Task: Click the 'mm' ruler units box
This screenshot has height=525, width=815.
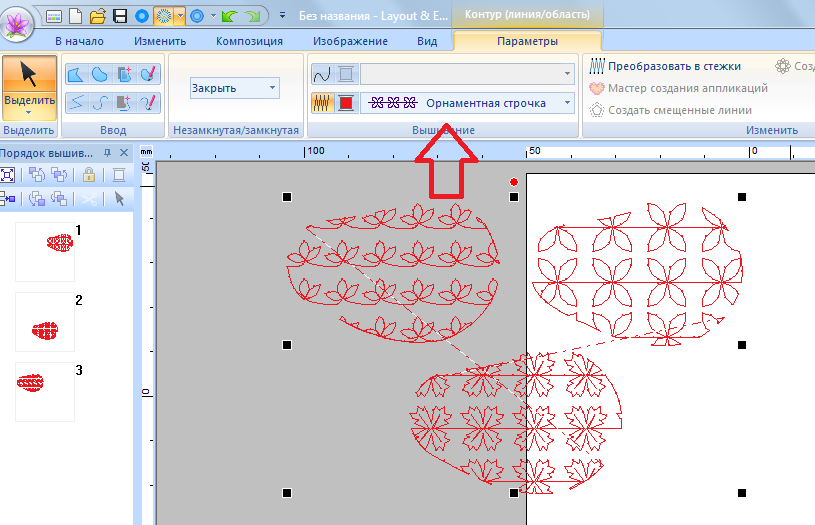Action: pyautogui.click(x=147, y=152)
